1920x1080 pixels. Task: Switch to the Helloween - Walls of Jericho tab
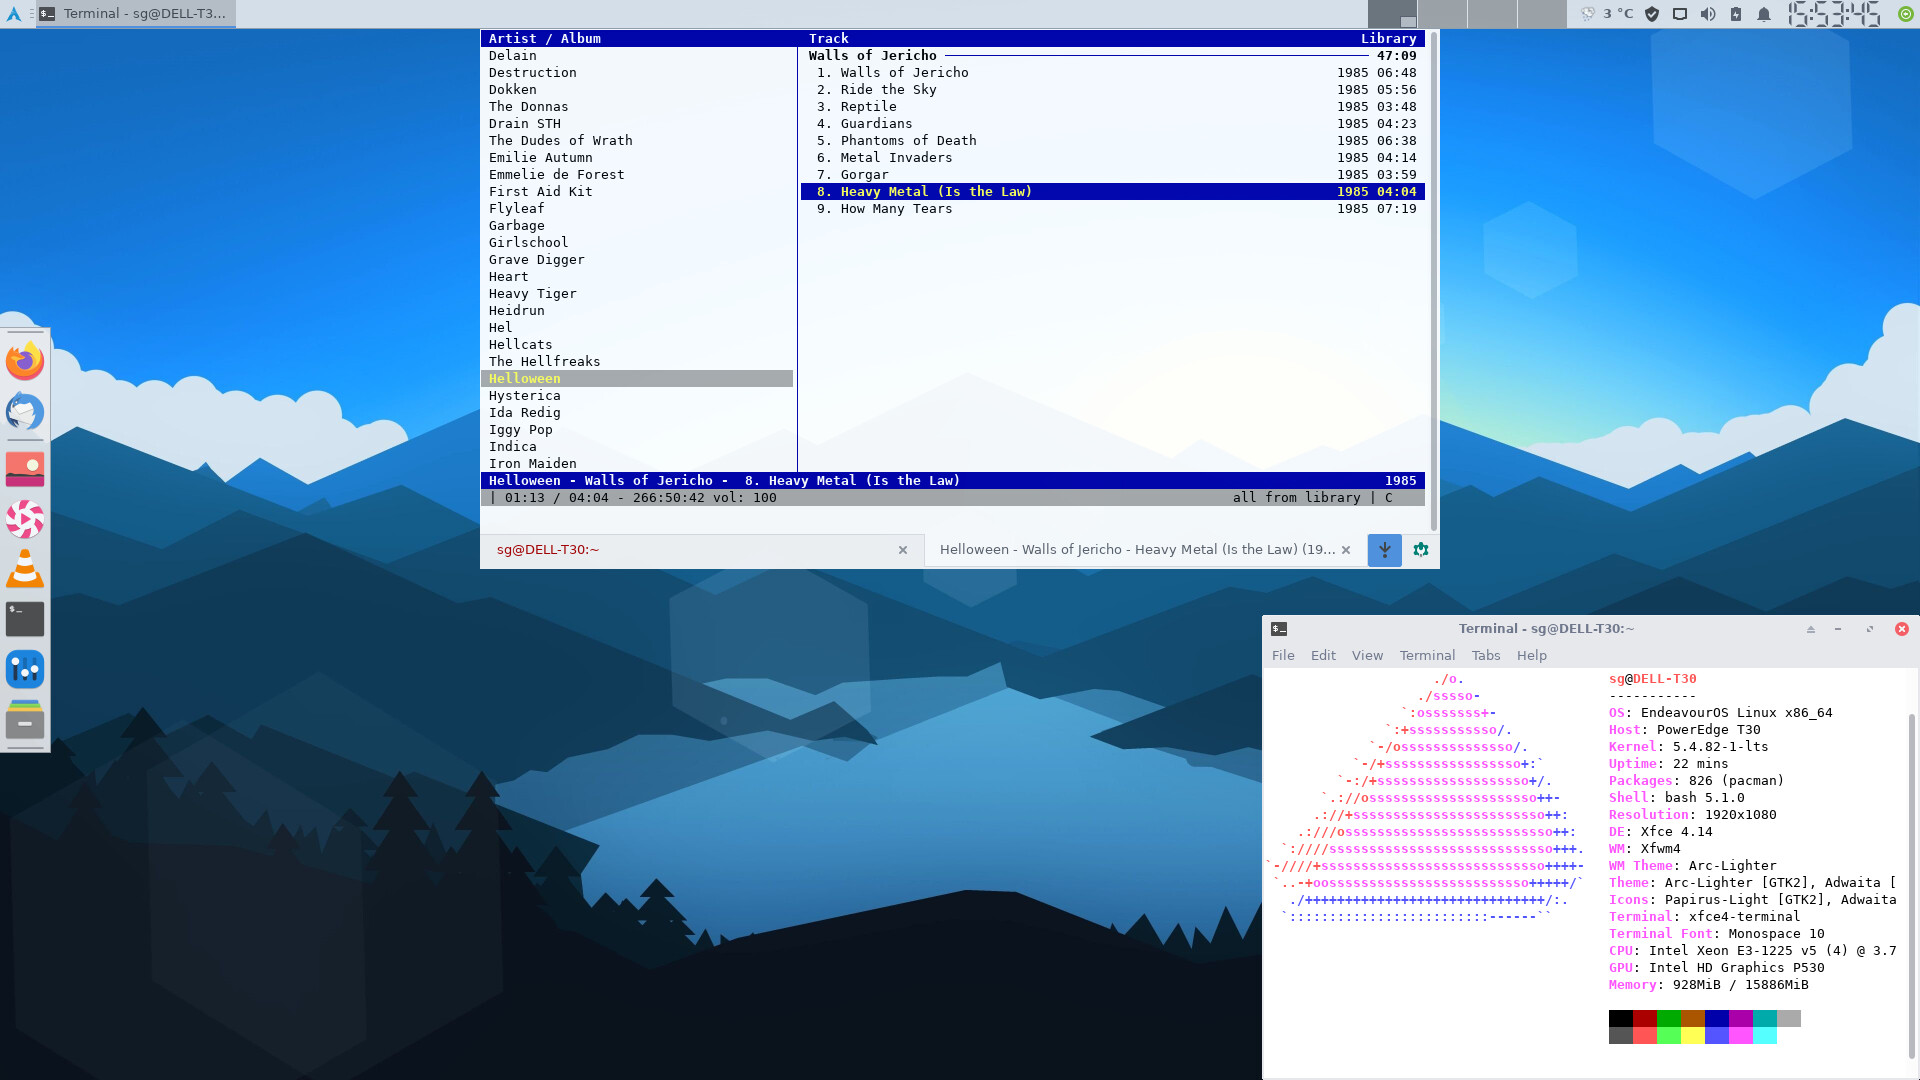[1145, 550]
